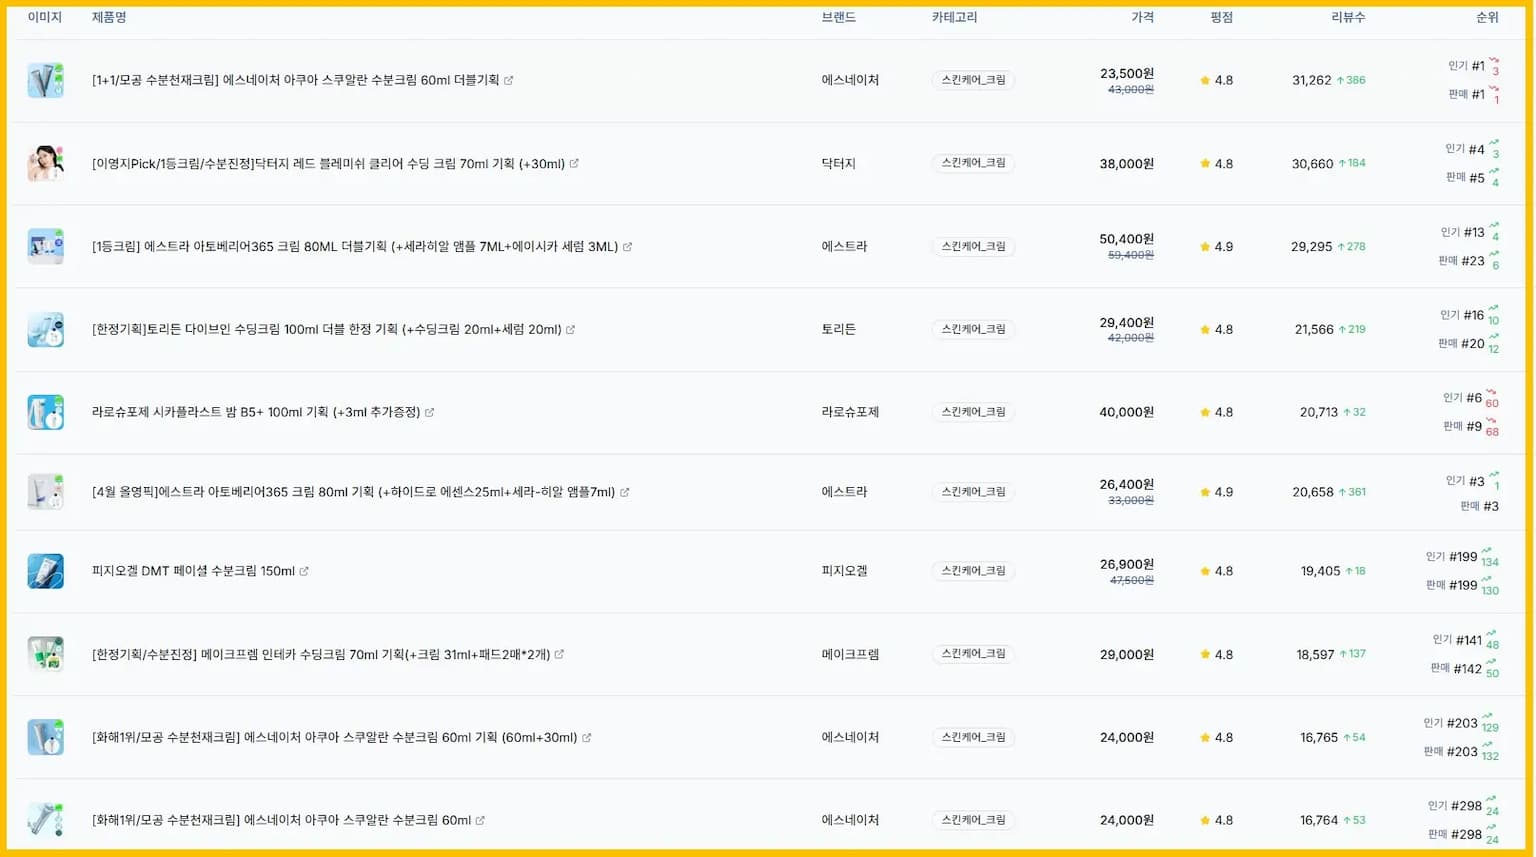Image resolution: width=1536 pixels, height=857 pixels.
Task: Open external link icon beside 피지오겔 DMT 수분크림
Action: pos(304,571)
